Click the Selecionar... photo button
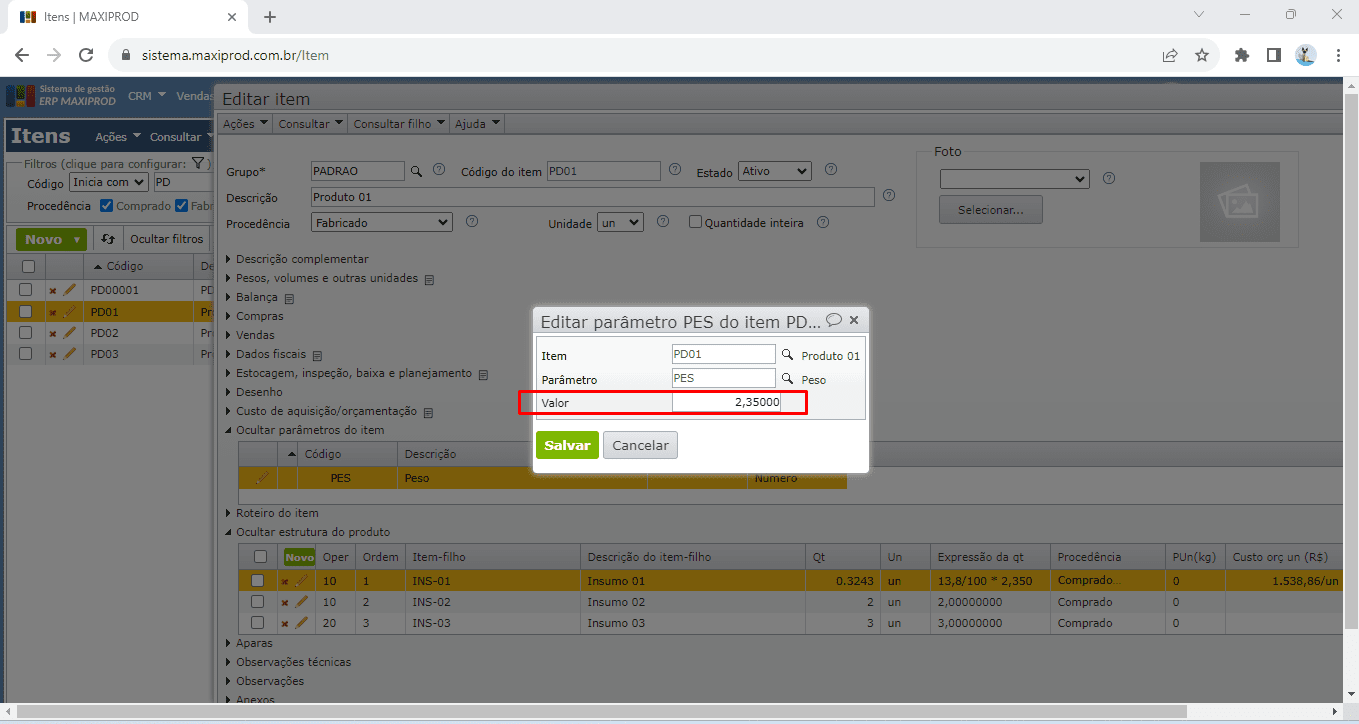1359x724 pixels. point(990,210)
